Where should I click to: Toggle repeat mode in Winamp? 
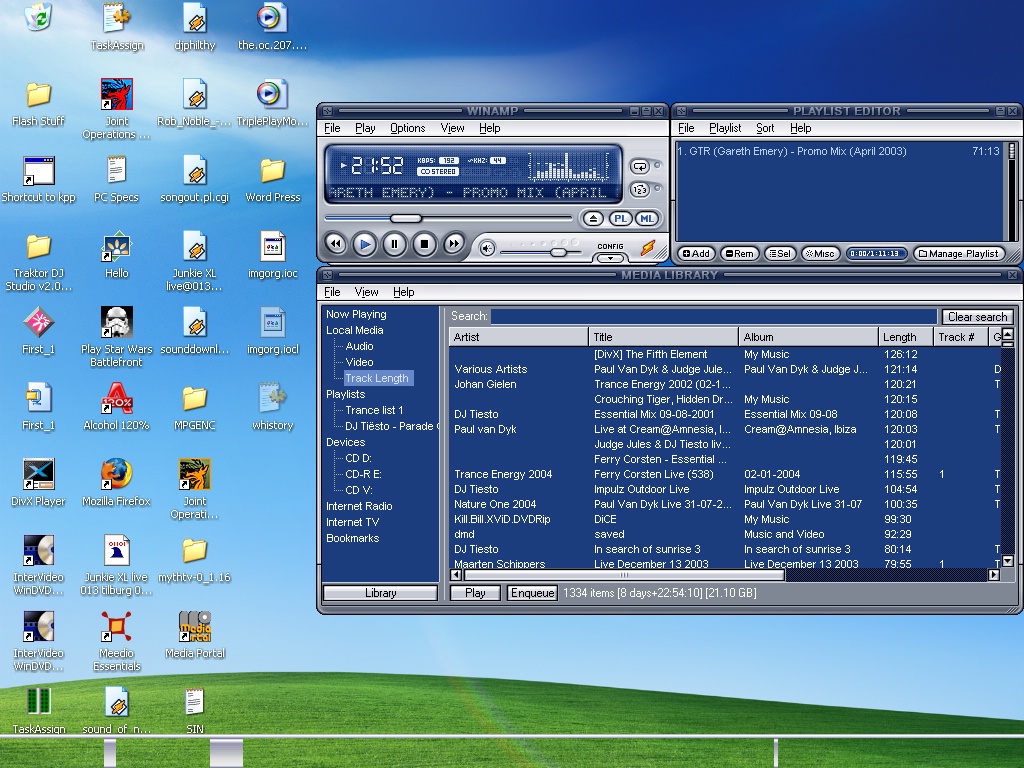pos(639,167)
